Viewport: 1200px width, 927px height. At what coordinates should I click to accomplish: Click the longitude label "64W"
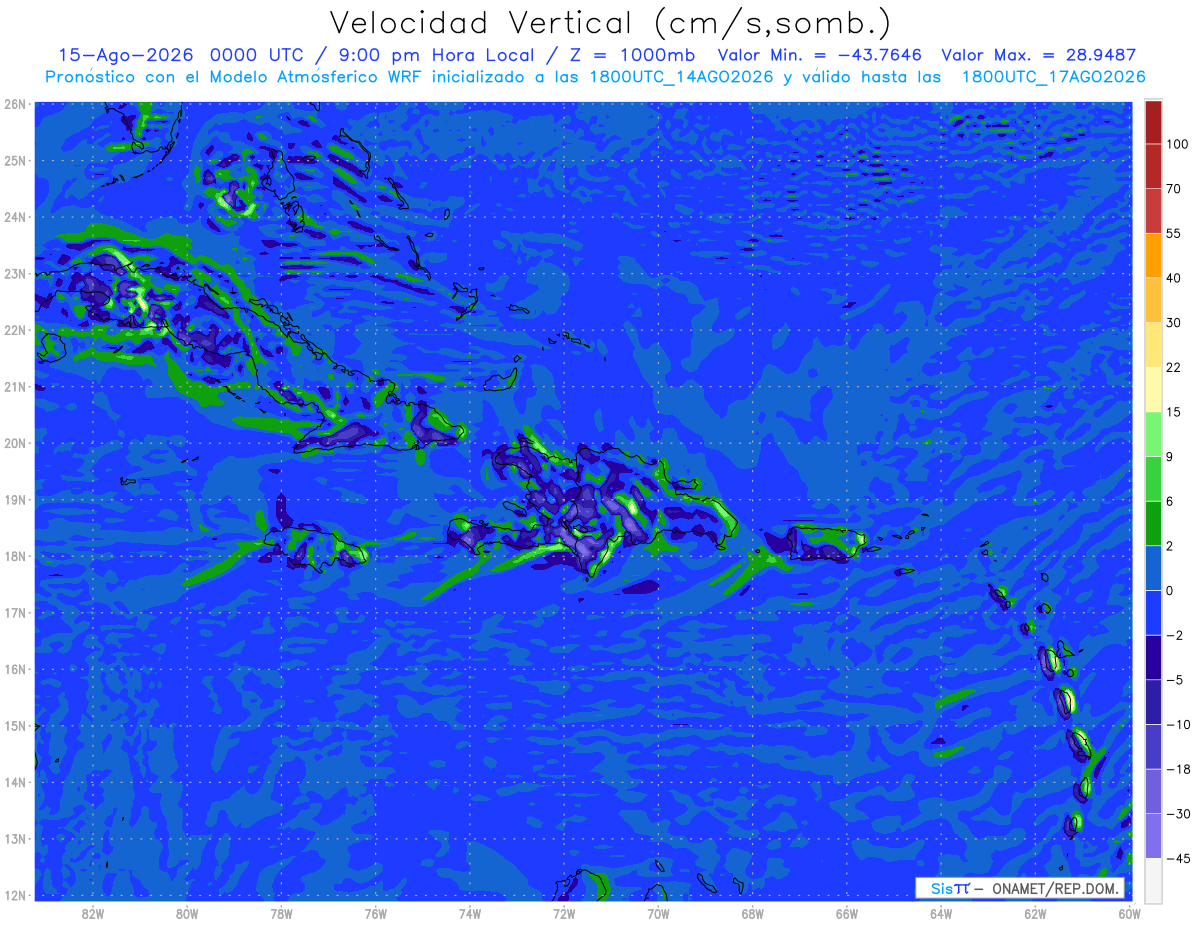pyautogui.click(x=941, y=913)
